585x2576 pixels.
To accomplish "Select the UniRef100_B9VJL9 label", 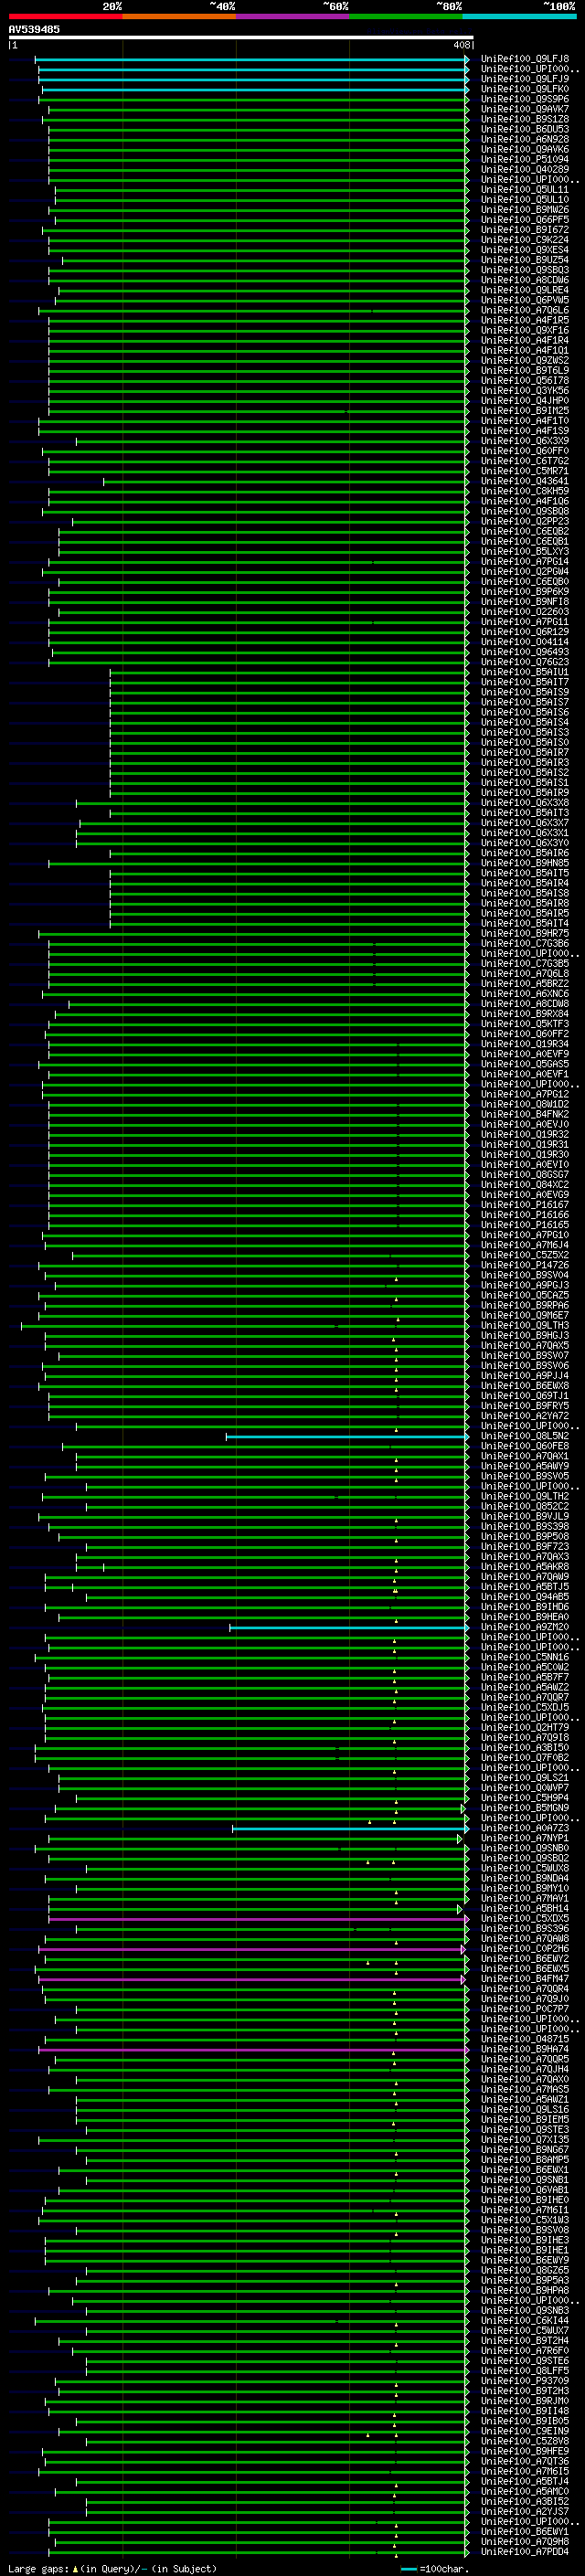I will 525,1517.
